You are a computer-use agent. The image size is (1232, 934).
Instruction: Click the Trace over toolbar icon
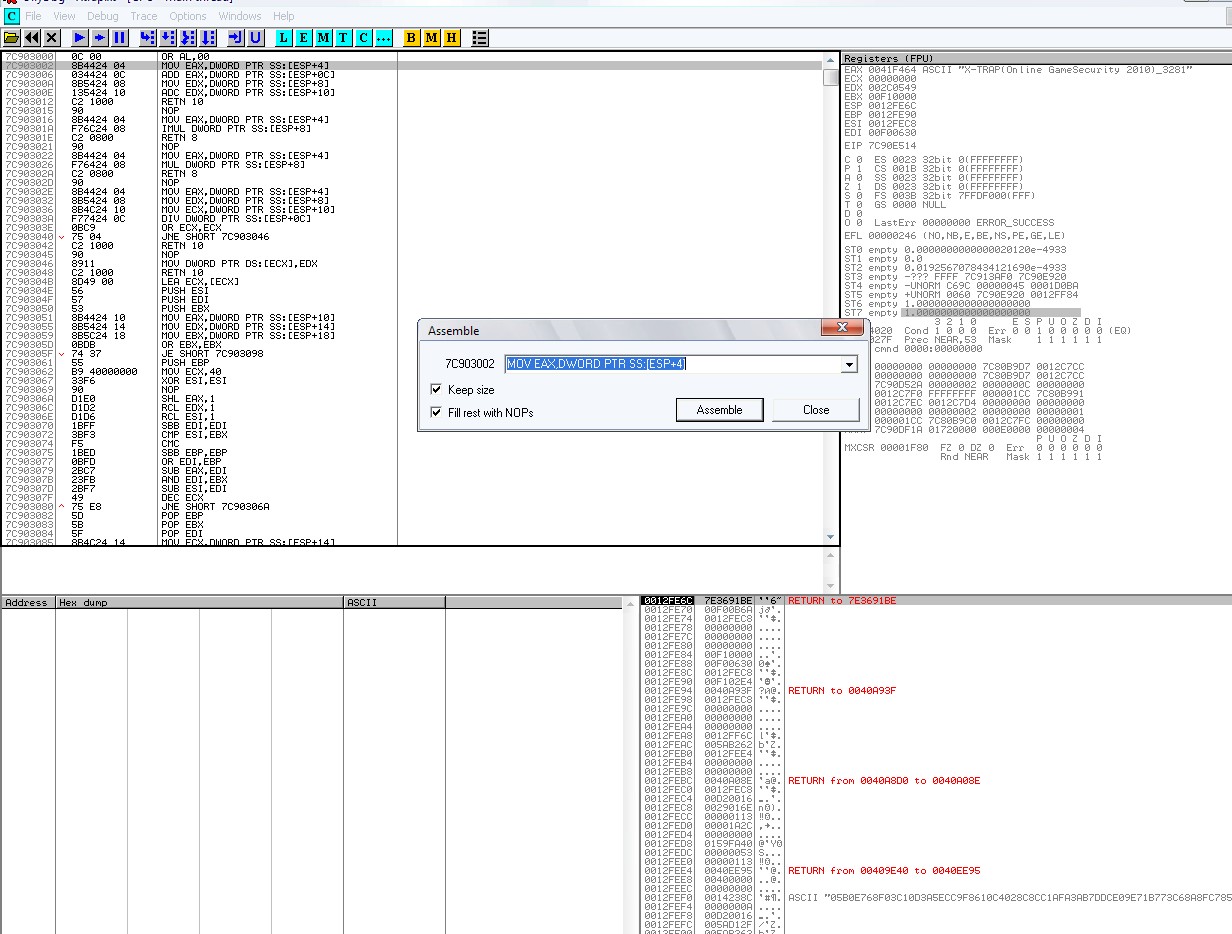(x=208, y=38)
